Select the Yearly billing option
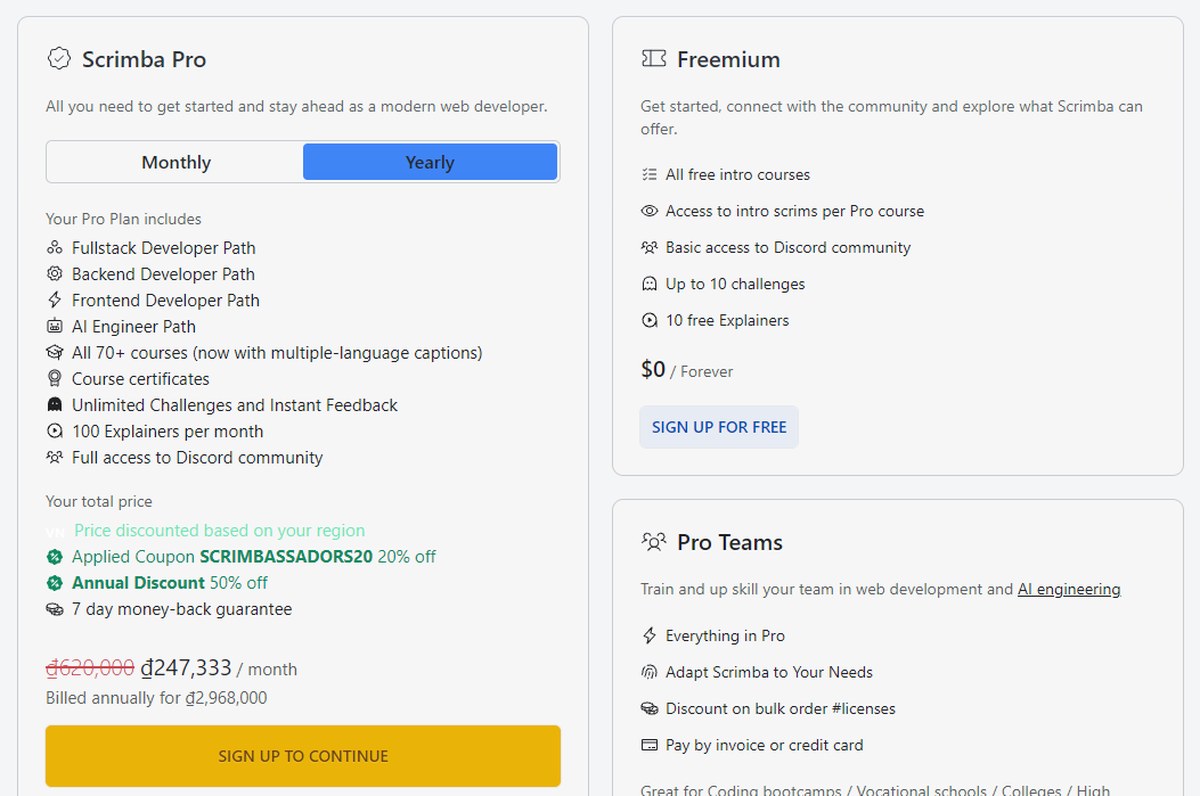The height and width of the screenshot is (796, 1200). pos(430,162)
